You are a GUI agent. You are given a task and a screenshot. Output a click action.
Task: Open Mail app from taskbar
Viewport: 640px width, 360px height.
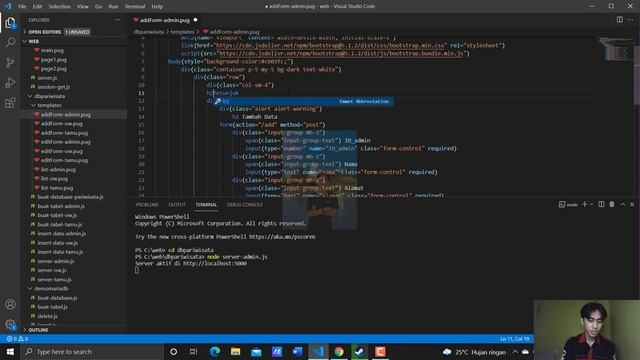click(256, 351)
